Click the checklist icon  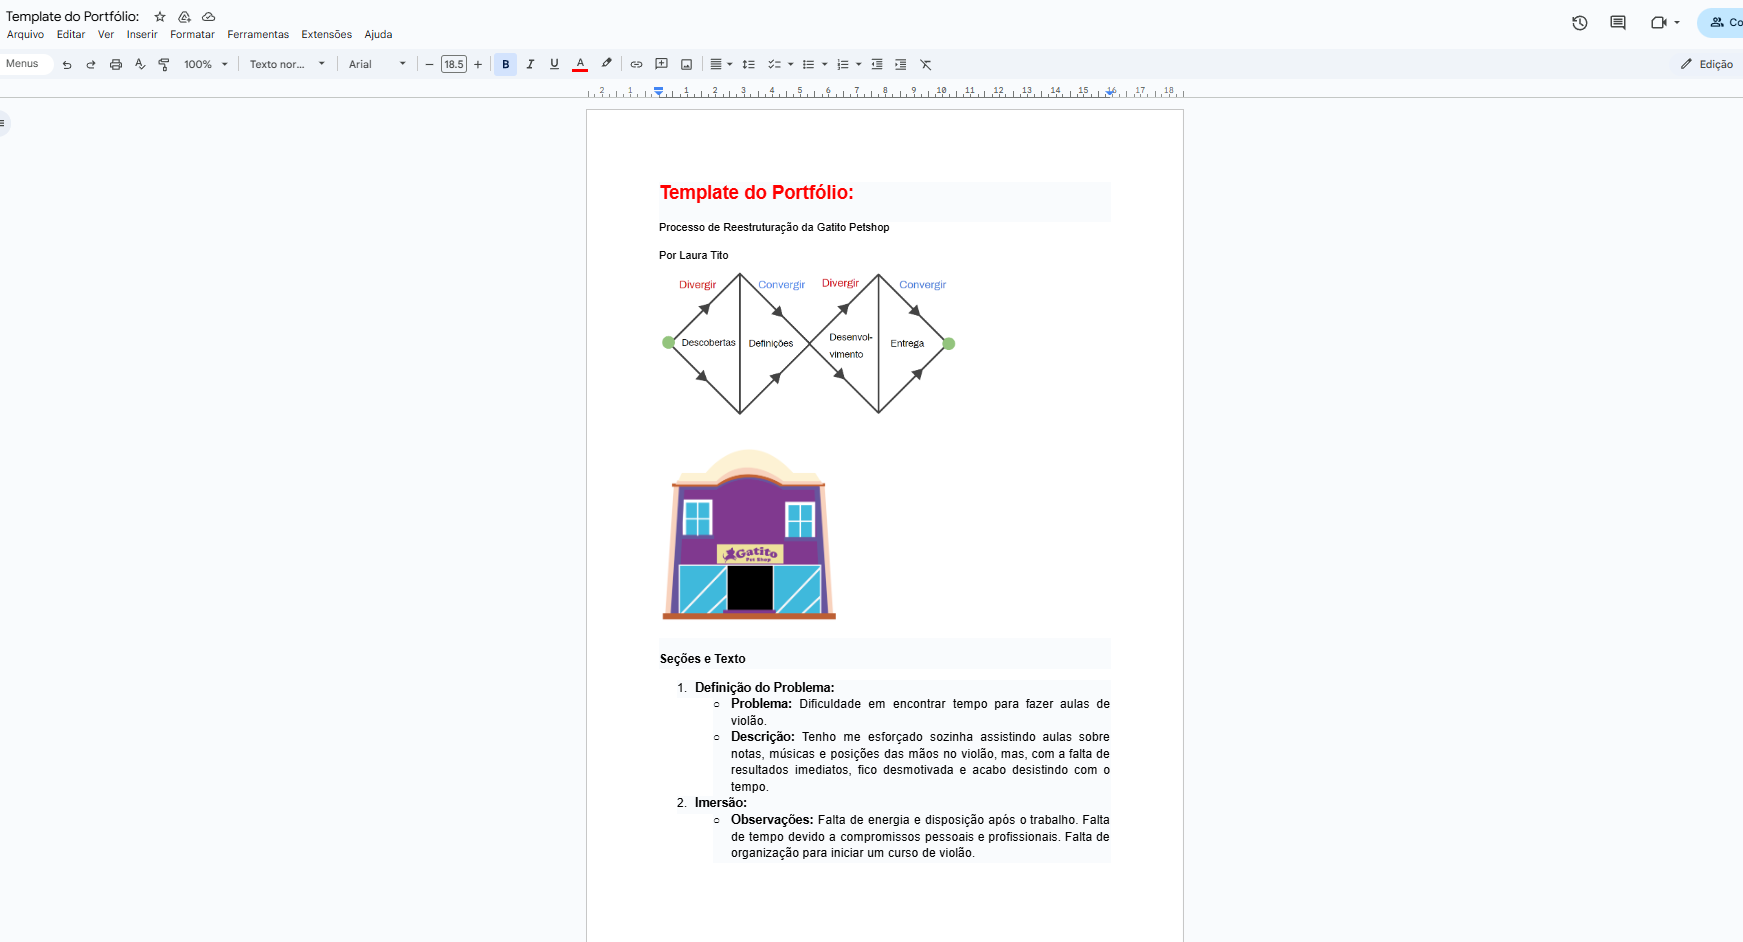pyautogui.click(x=773, y=64)
